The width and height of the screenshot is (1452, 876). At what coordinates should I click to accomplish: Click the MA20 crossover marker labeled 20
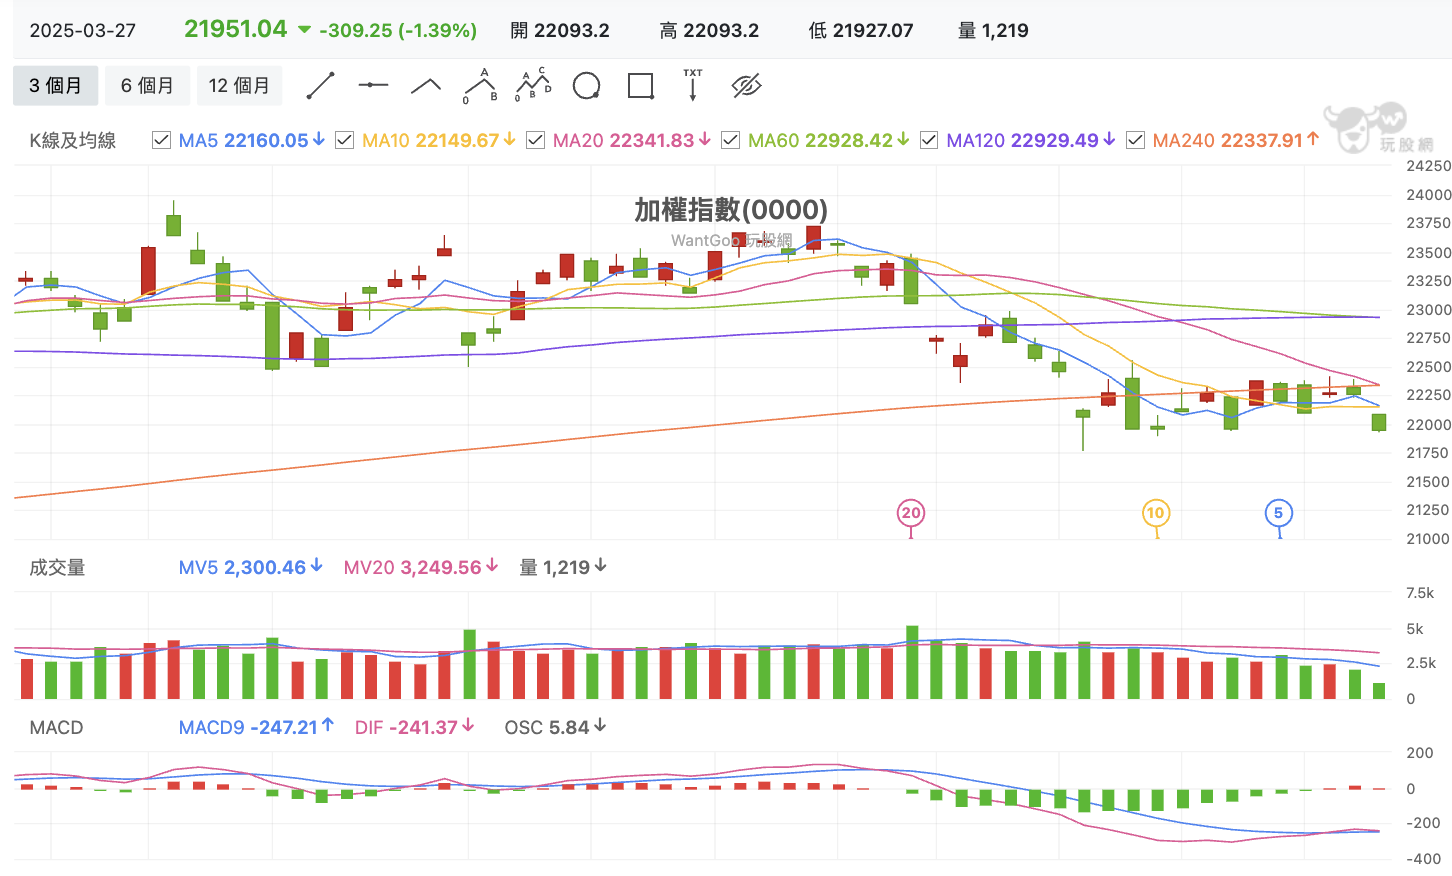point(910,513)
